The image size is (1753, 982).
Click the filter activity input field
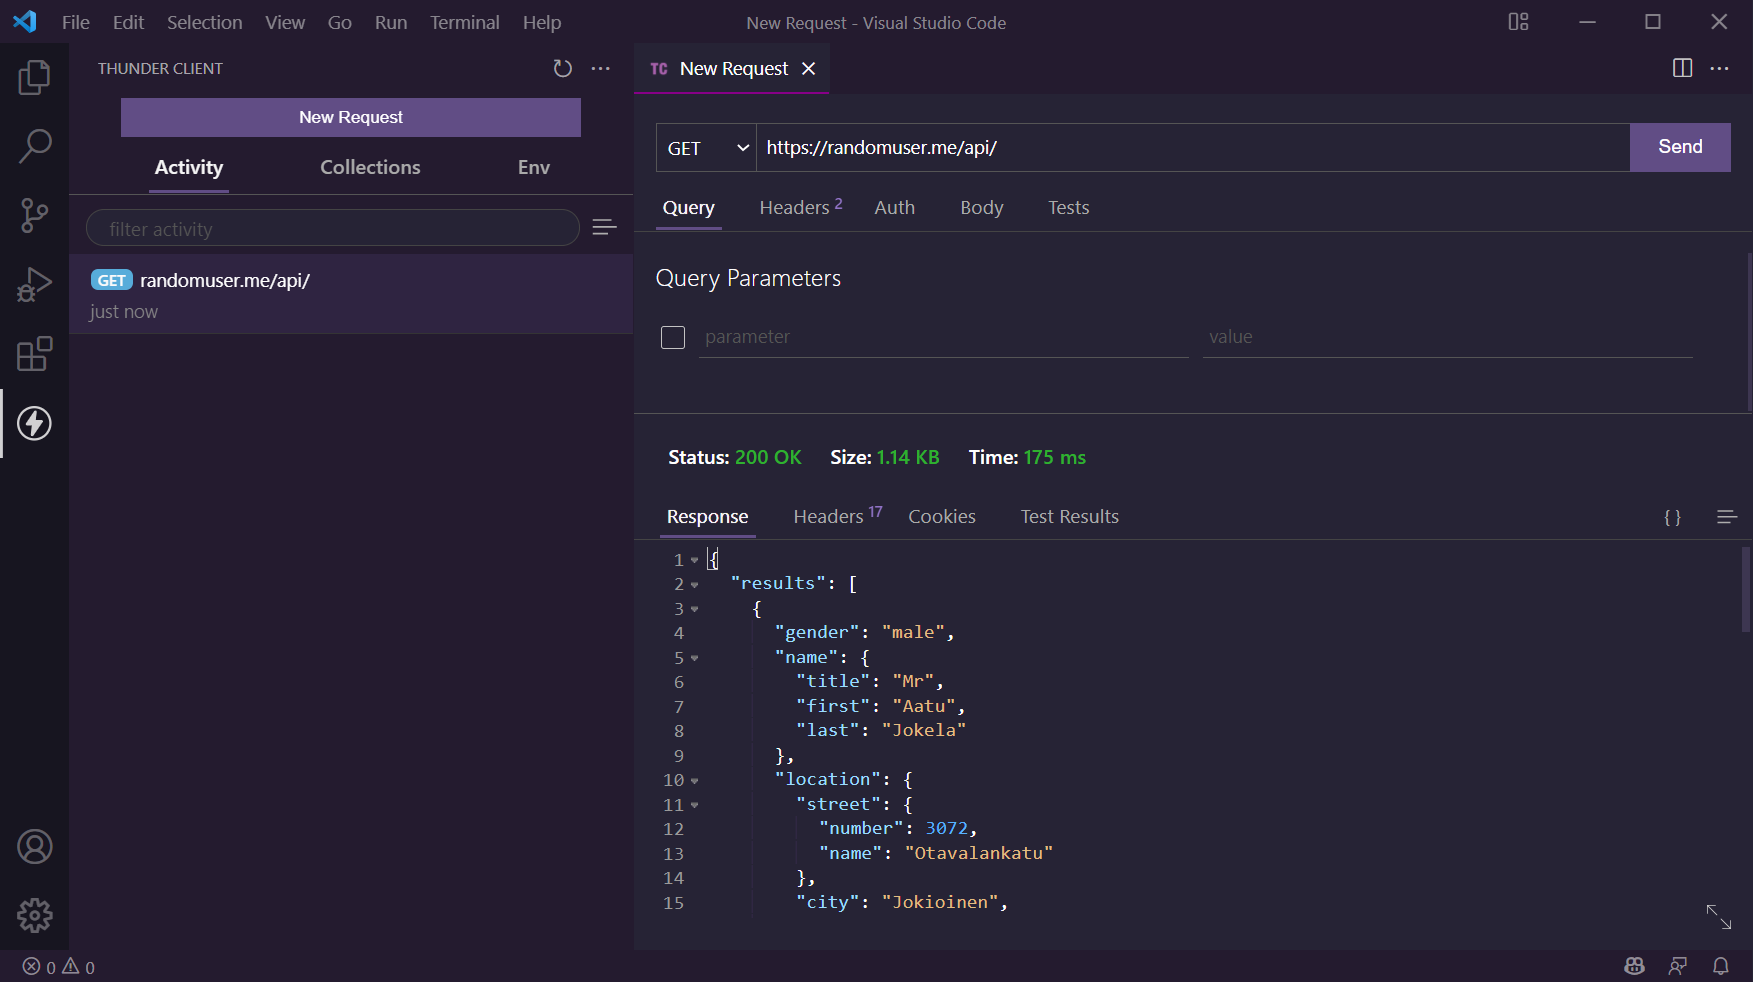(333, 229)
